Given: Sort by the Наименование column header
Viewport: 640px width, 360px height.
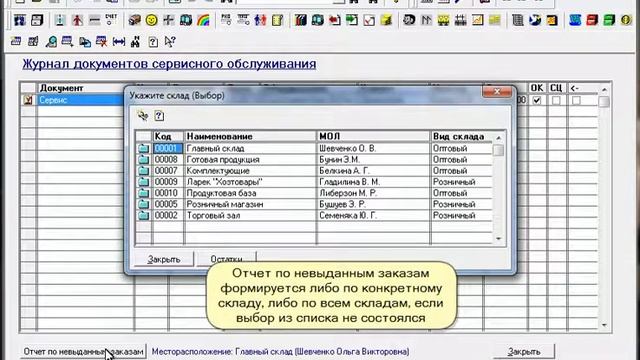Looking at the screenshot, I should (250, 136).
